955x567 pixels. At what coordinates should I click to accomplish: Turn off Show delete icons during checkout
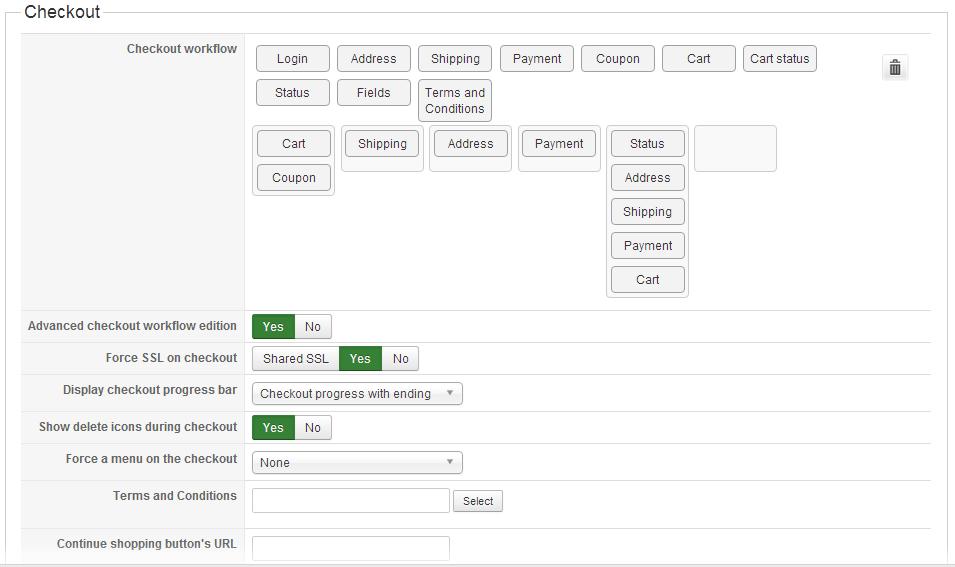pos(313,428)
